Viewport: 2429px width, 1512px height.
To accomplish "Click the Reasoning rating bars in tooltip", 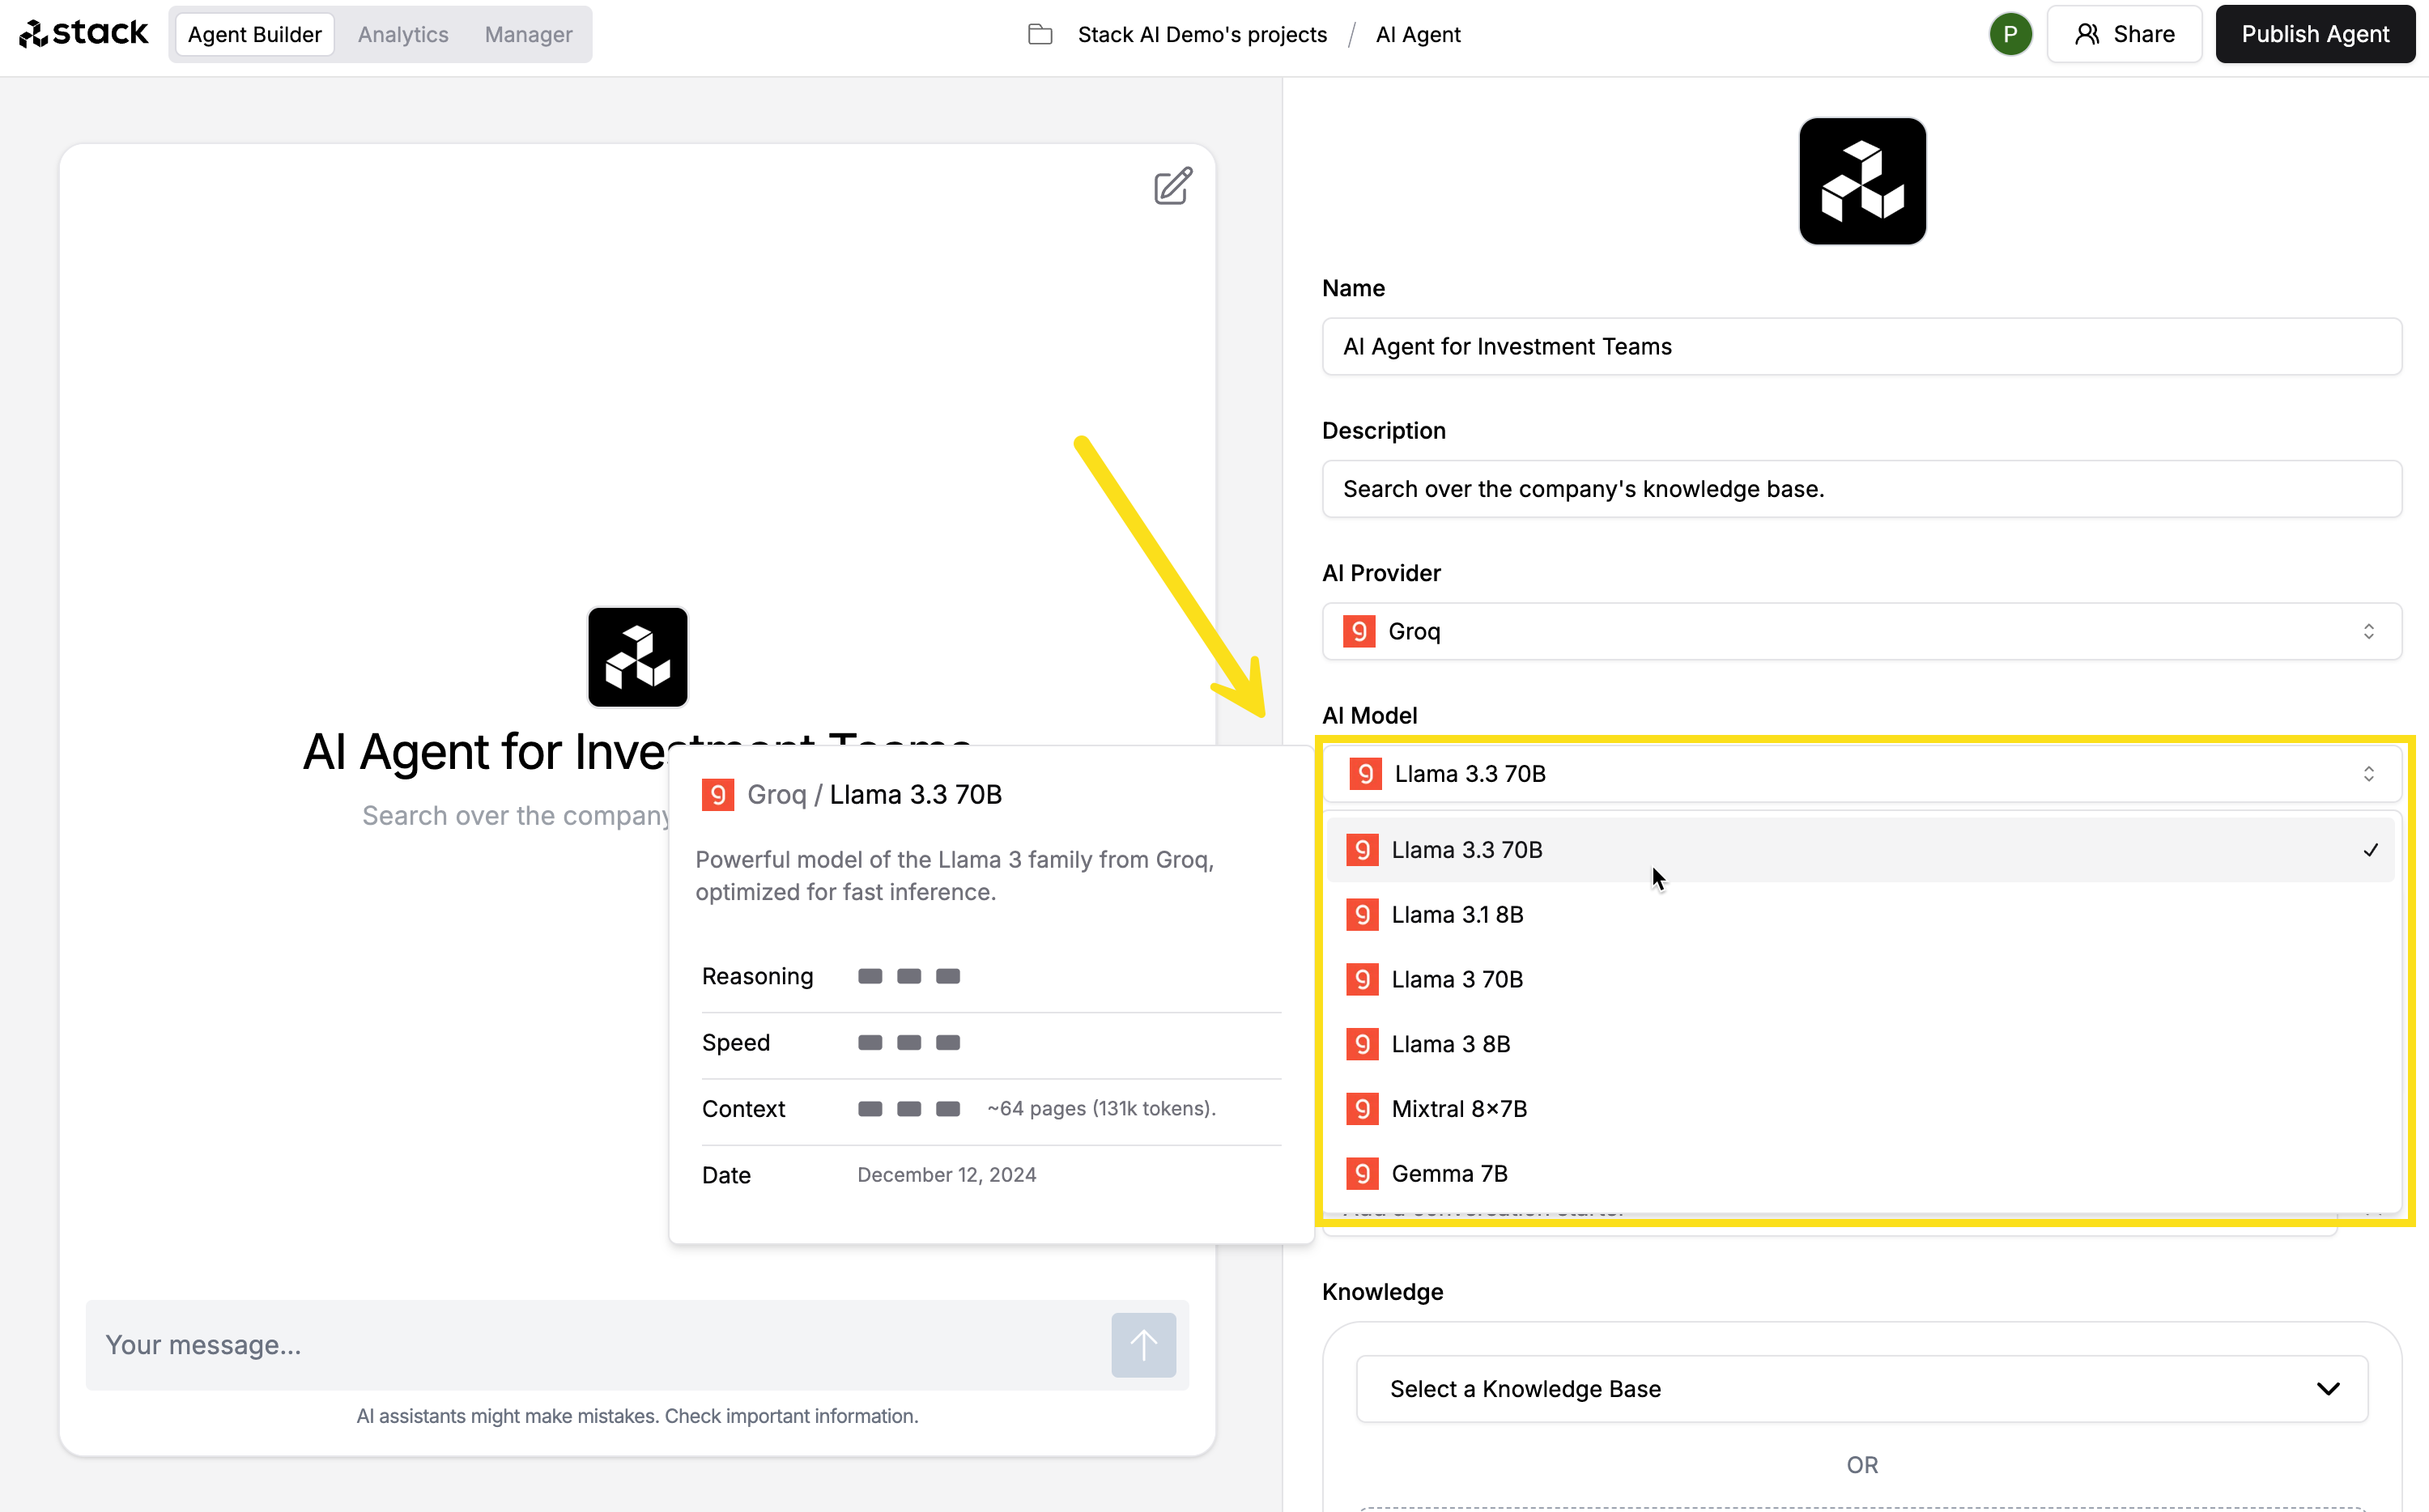I will pyautogui.click(x=908, y=977).
